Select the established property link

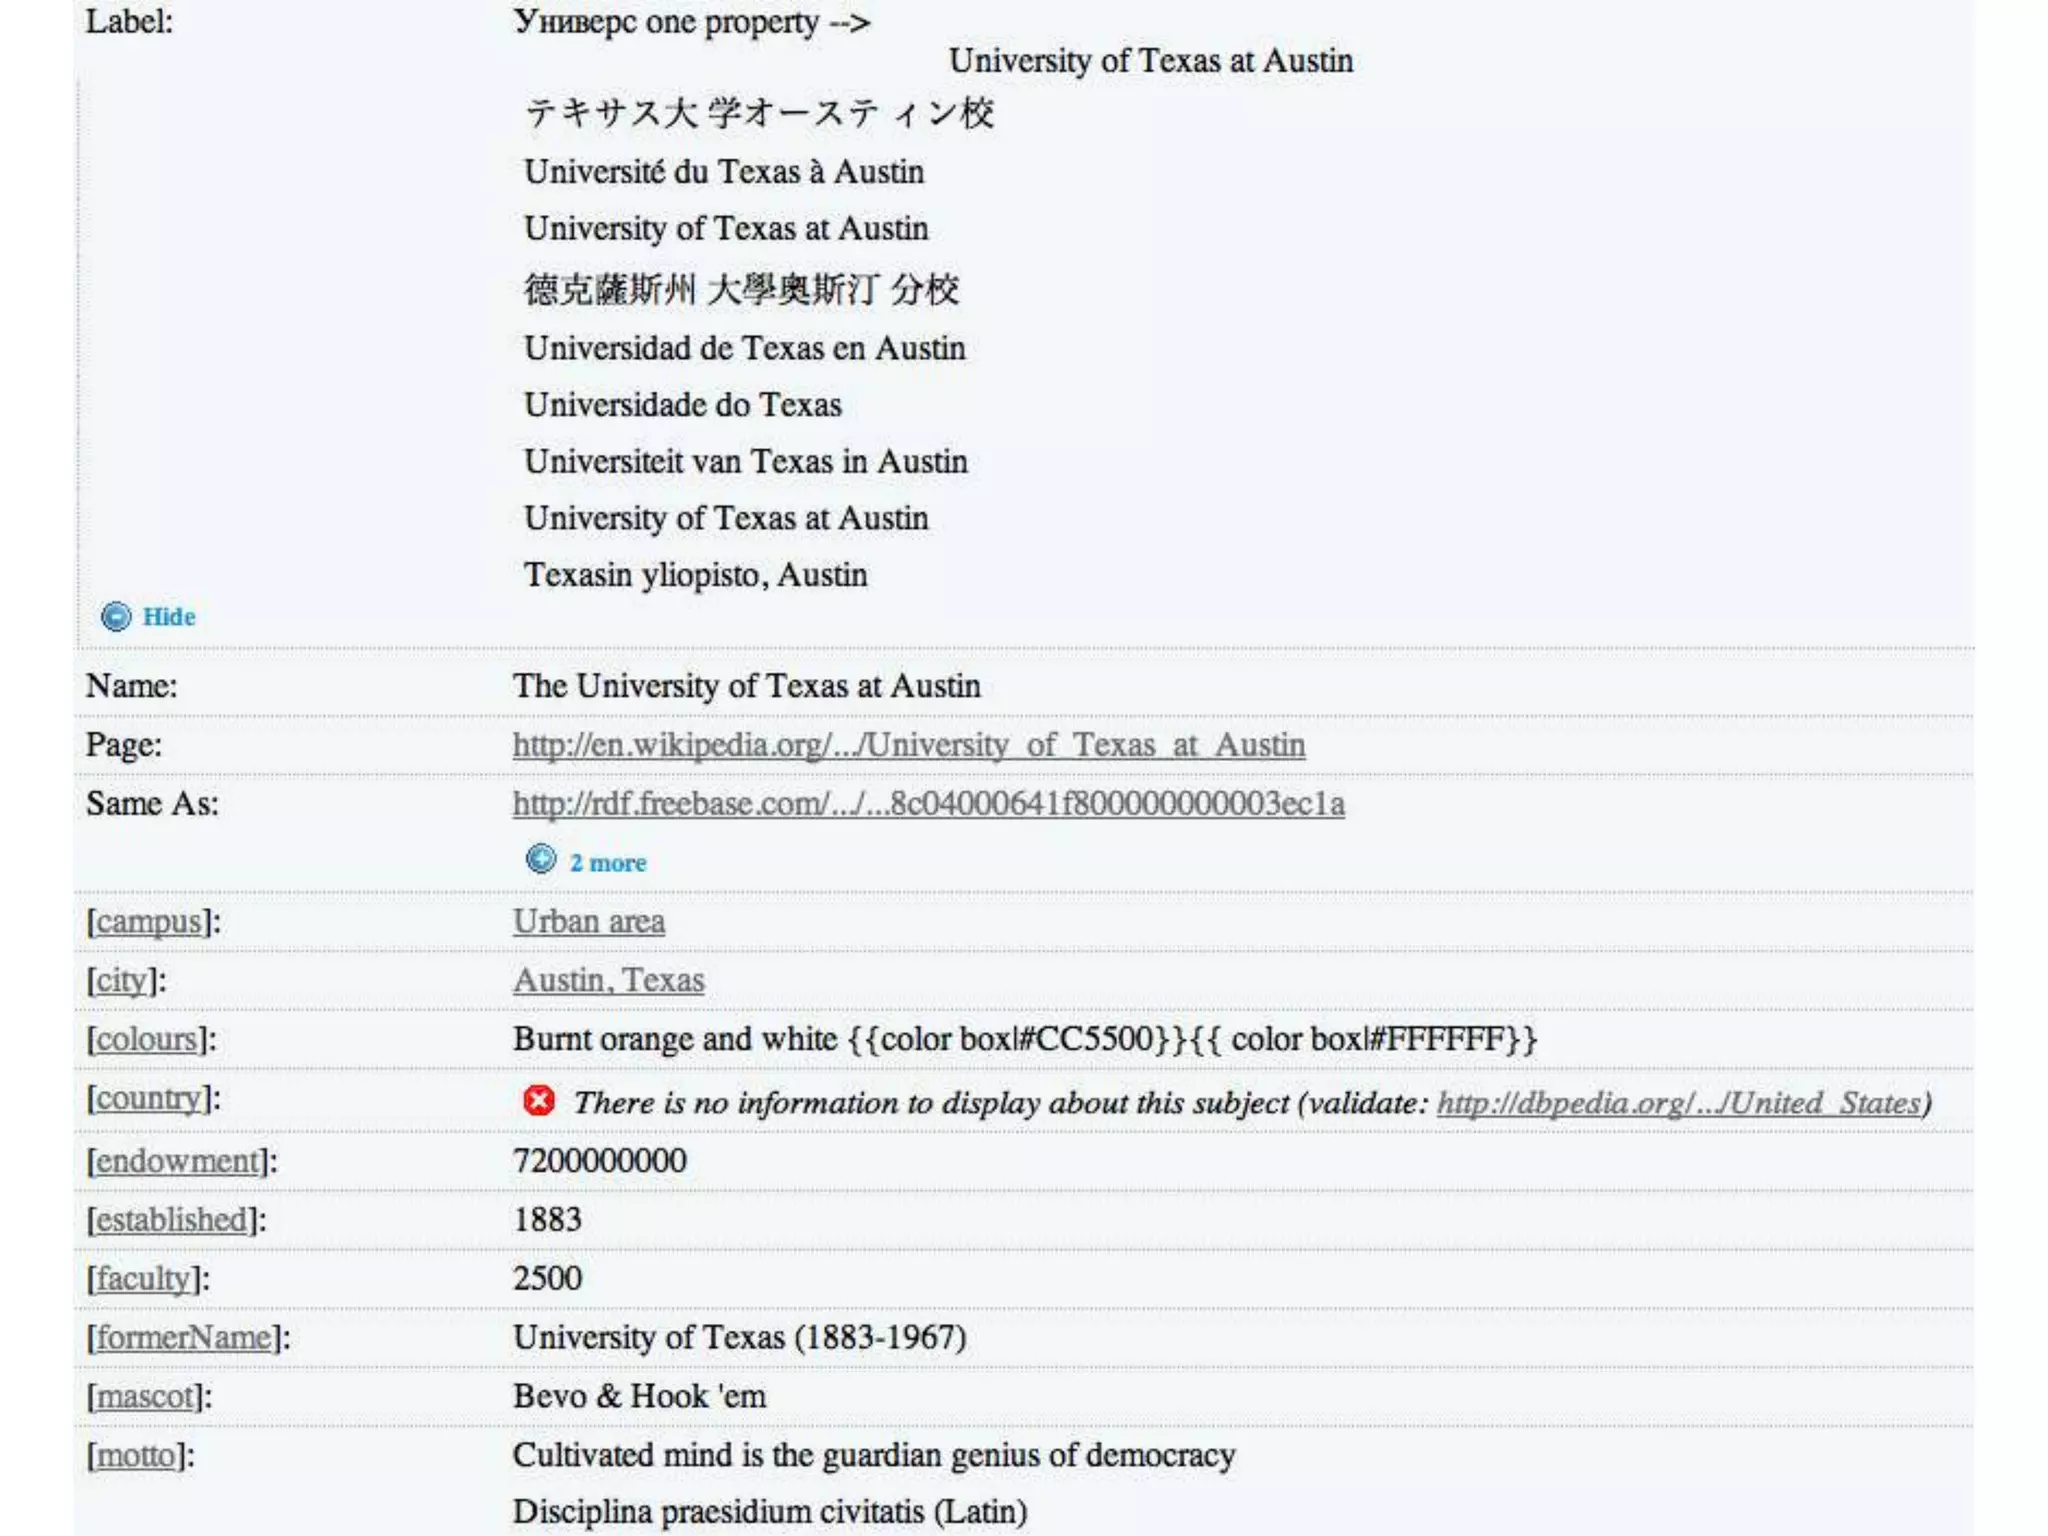pyautogui.click(x=172, y=1220)
